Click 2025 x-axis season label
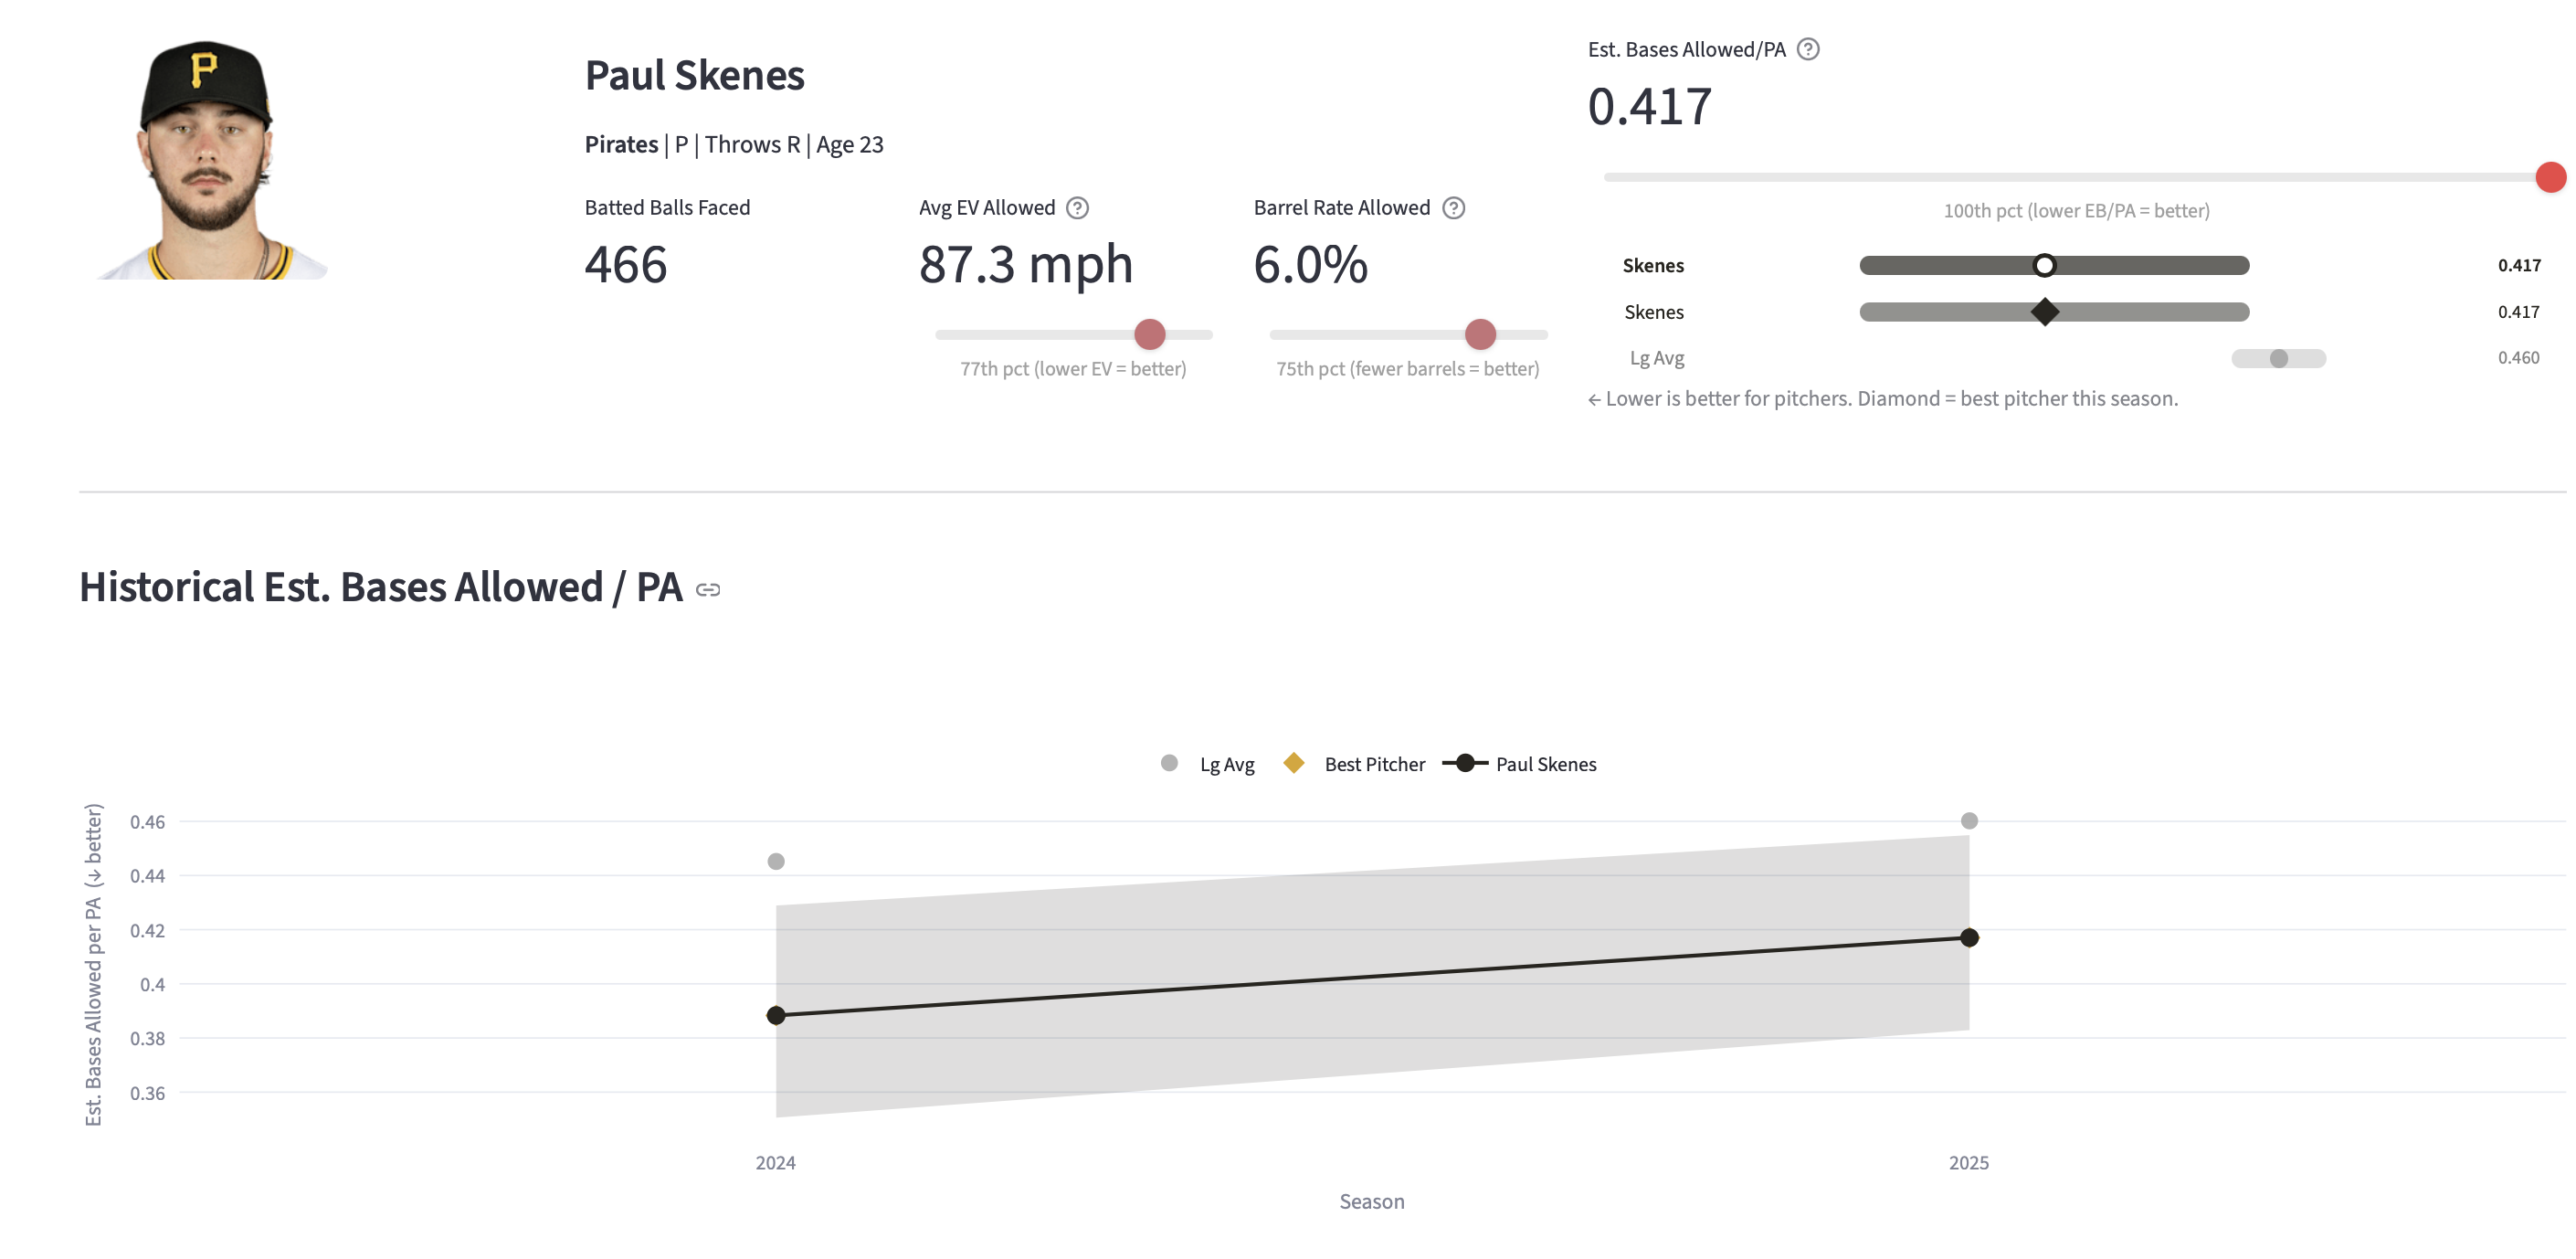 1968,1163
